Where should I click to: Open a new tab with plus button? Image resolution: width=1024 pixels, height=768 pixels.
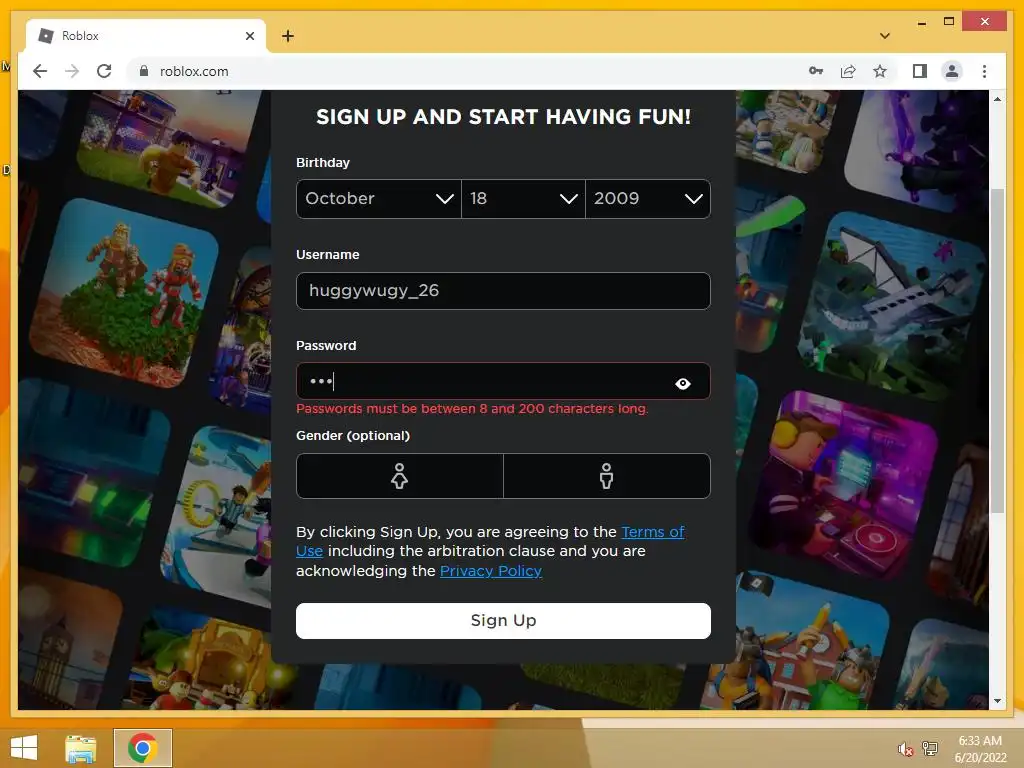pos(288,36)
